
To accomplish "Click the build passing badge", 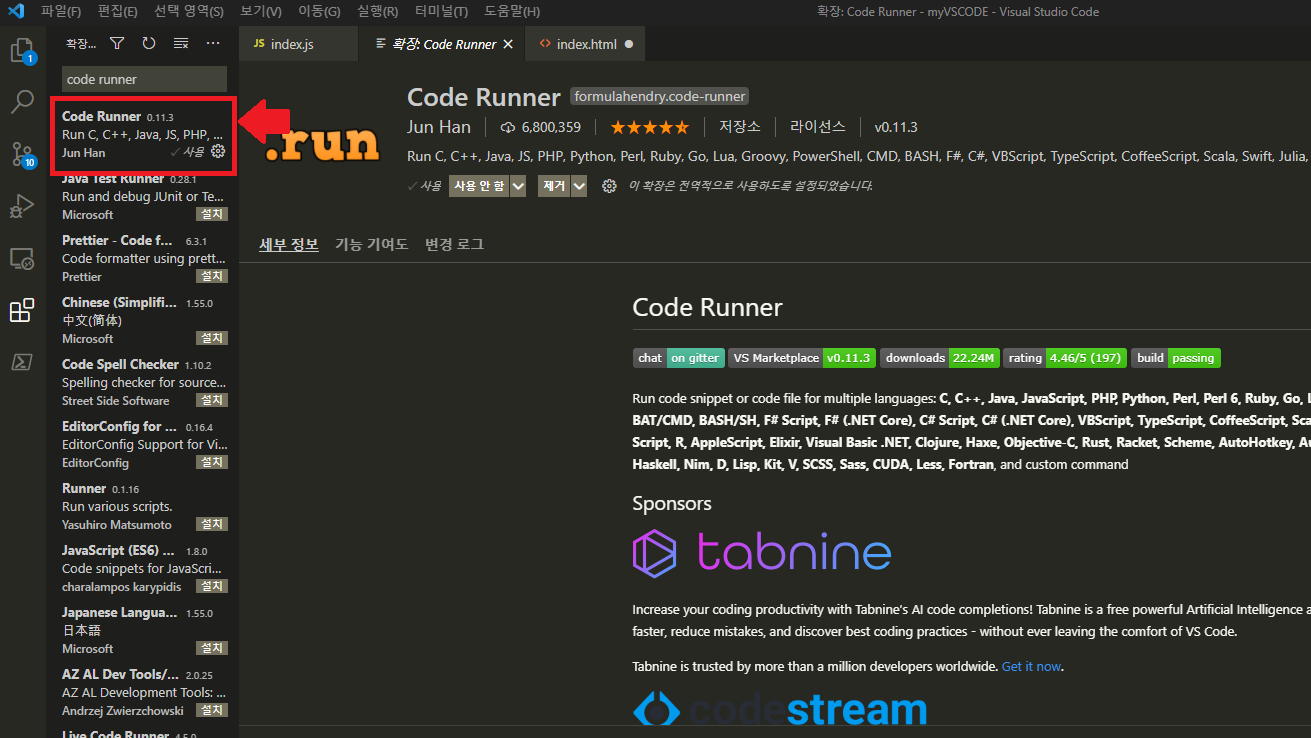I will (1176, 358).
